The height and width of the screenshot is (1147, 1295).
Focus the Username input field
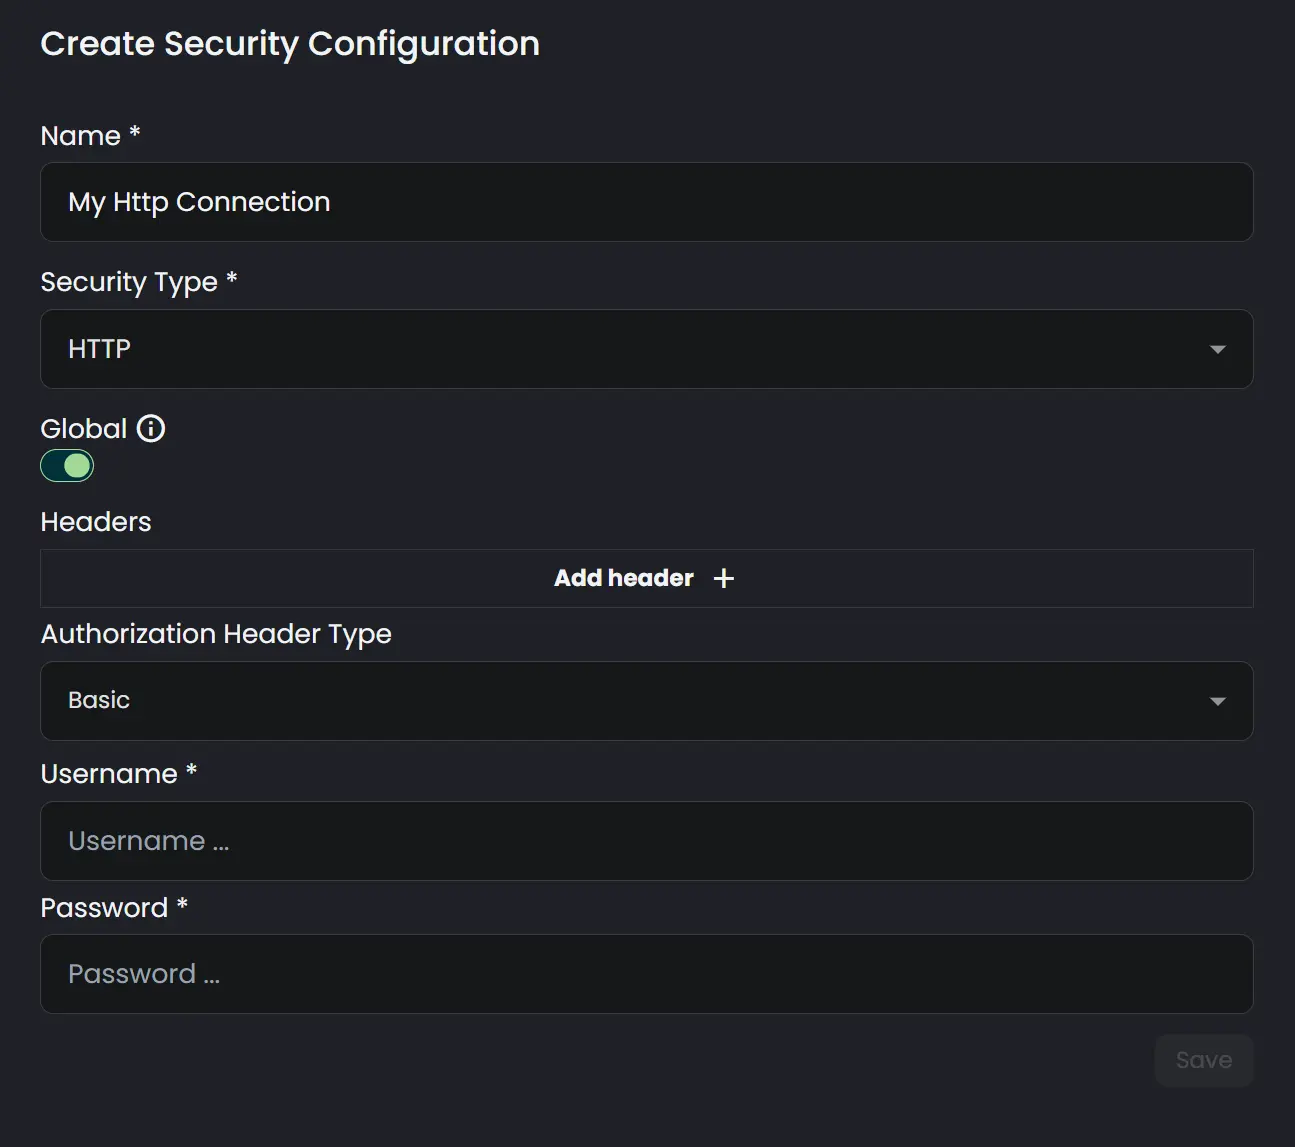pyautogui.click(x=646, y=841)
